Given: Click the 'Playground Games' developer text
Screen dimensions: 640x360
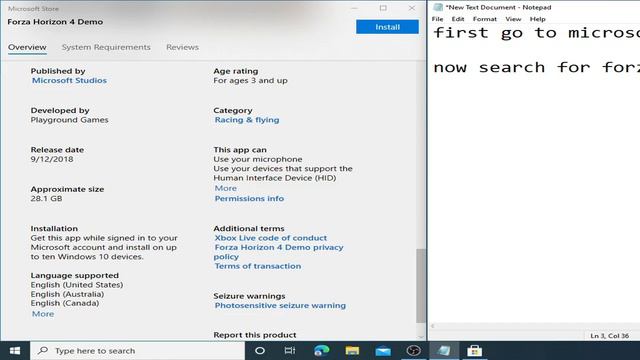Looking at the screenshot, I should (69, 120).
